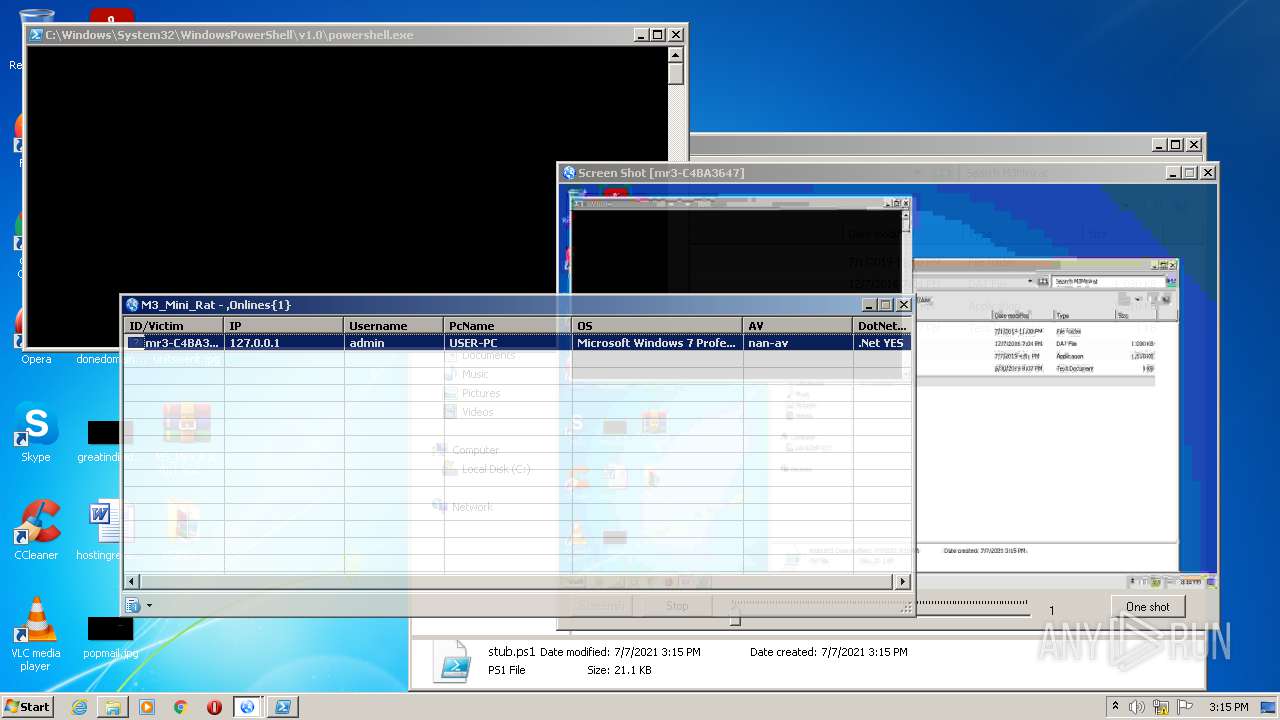
Task: Switch to the PowerShell taskbar button
Action: point(282,707)
